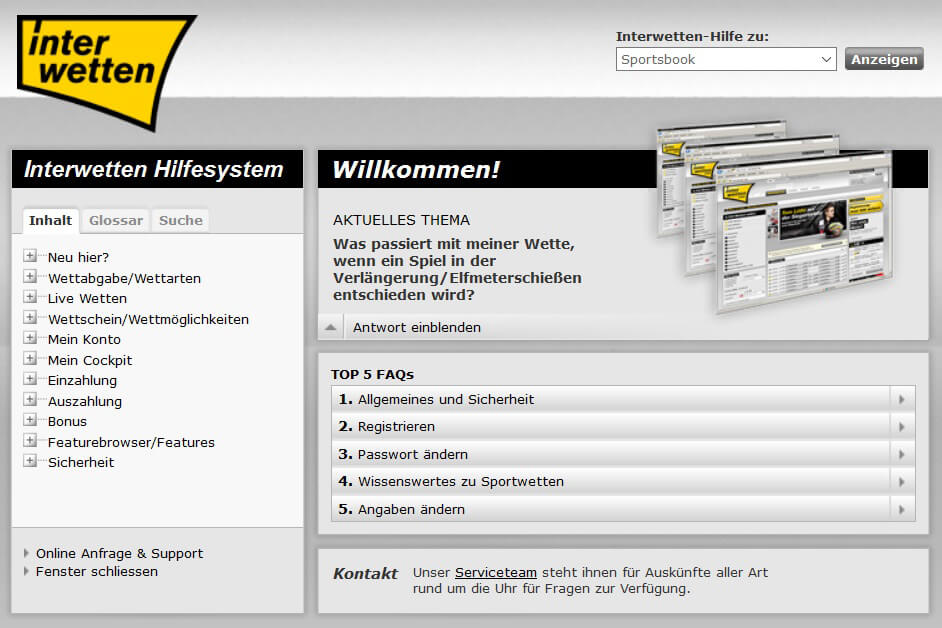Expand the Live Wetten plus icon

(x=29, y=297)
